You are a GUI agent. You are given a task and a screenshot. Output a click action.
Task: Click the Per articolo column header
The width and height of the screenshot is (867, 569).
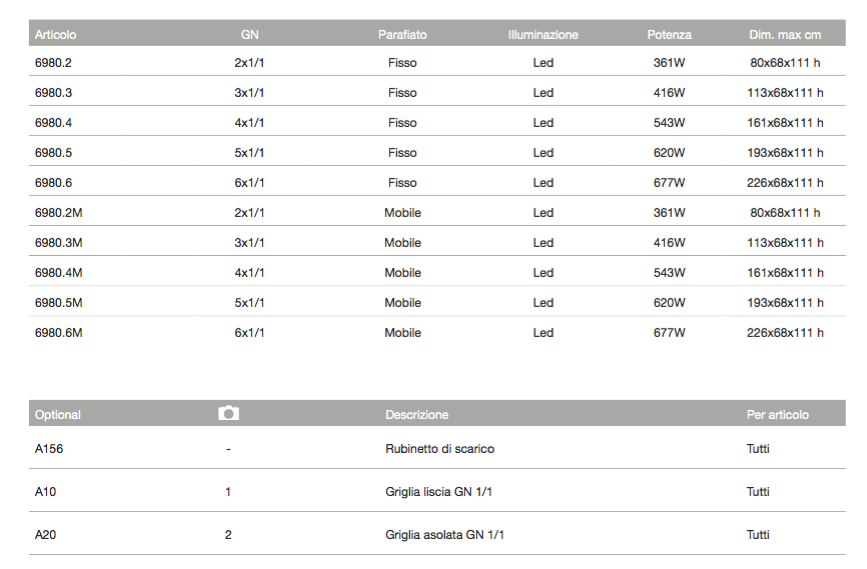click(x=777, y=414)
